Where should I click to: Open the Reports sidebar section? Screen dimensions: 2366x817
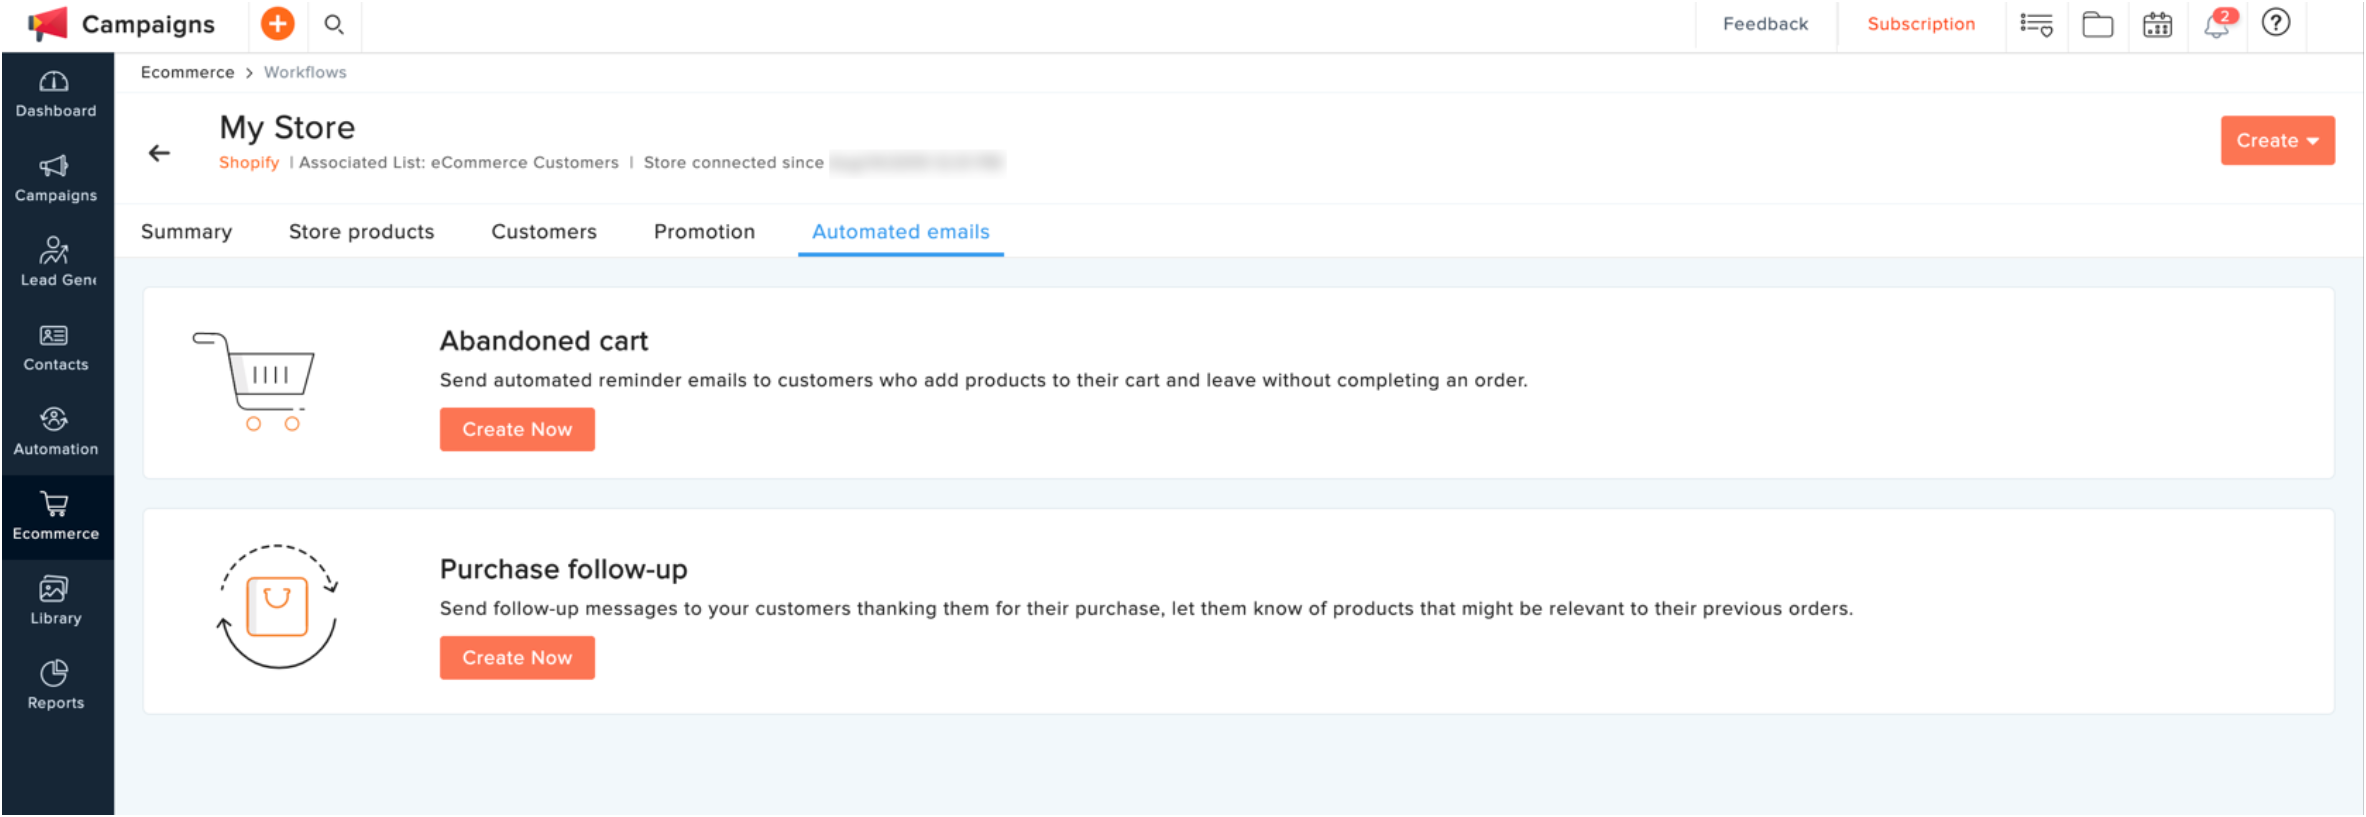pos(56,686)
